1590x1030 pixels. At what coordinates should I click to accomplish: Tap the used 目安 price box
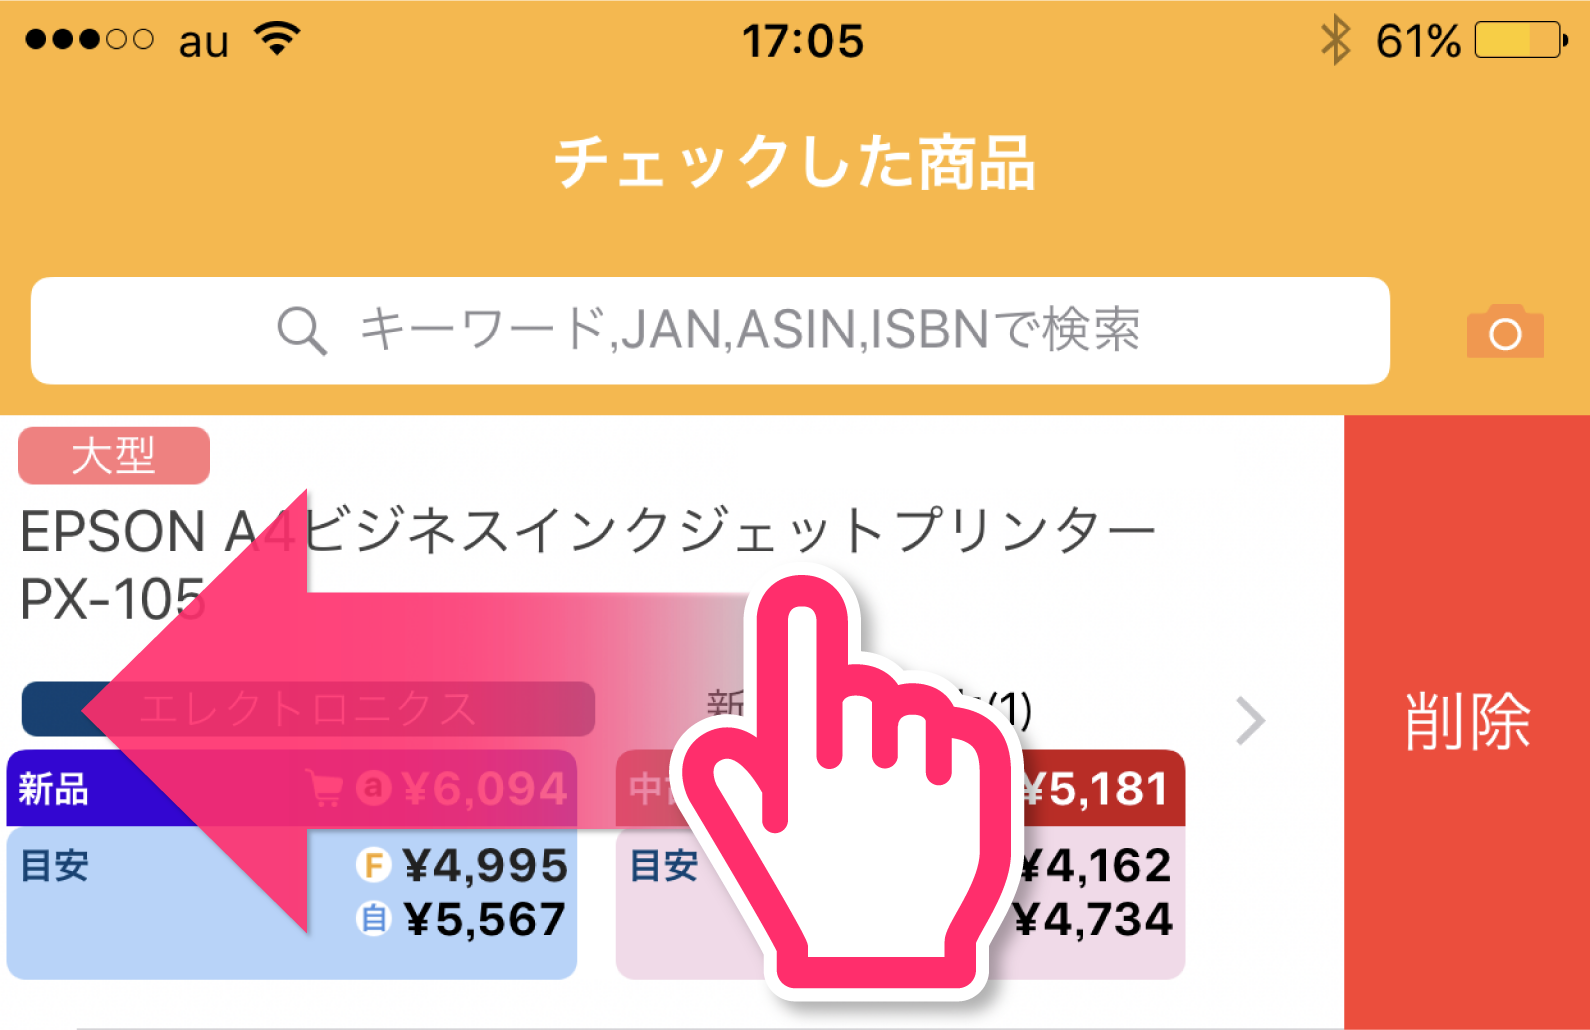(900, 902)
